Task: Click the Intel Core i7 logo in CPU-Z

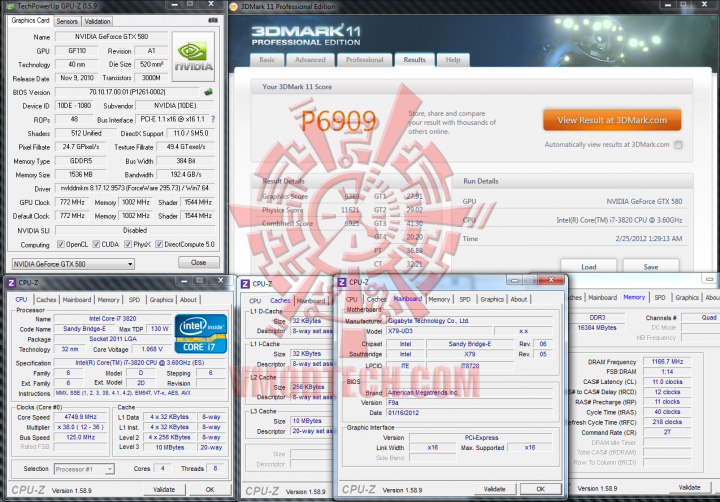Action: coord(201,333)
